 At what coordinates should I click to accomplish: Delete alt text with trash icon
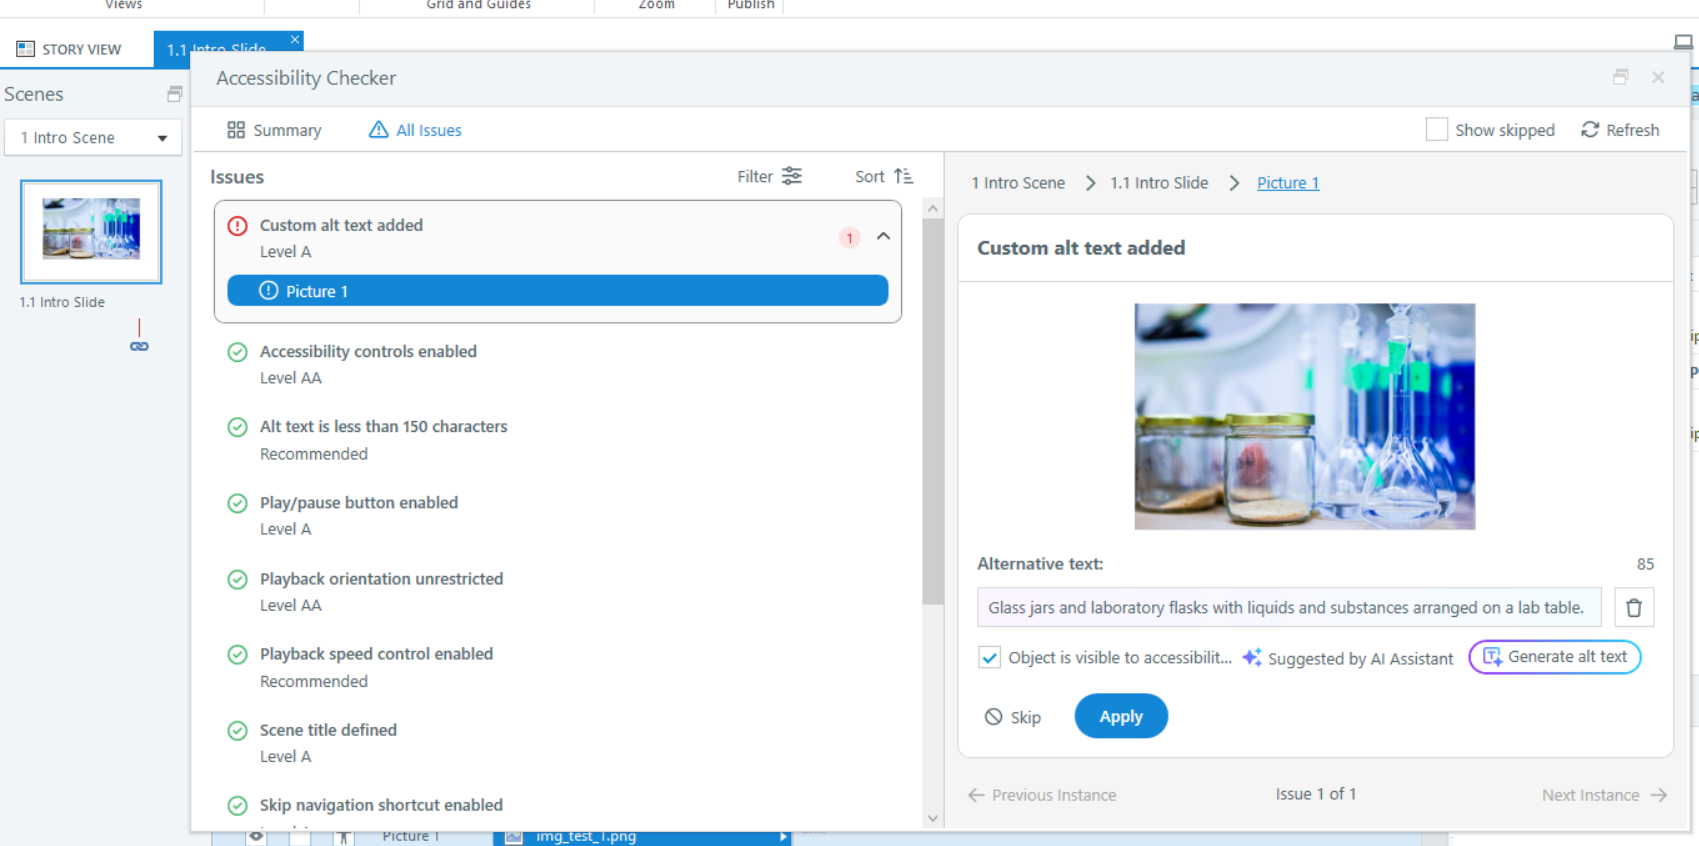pos(1633,608)
